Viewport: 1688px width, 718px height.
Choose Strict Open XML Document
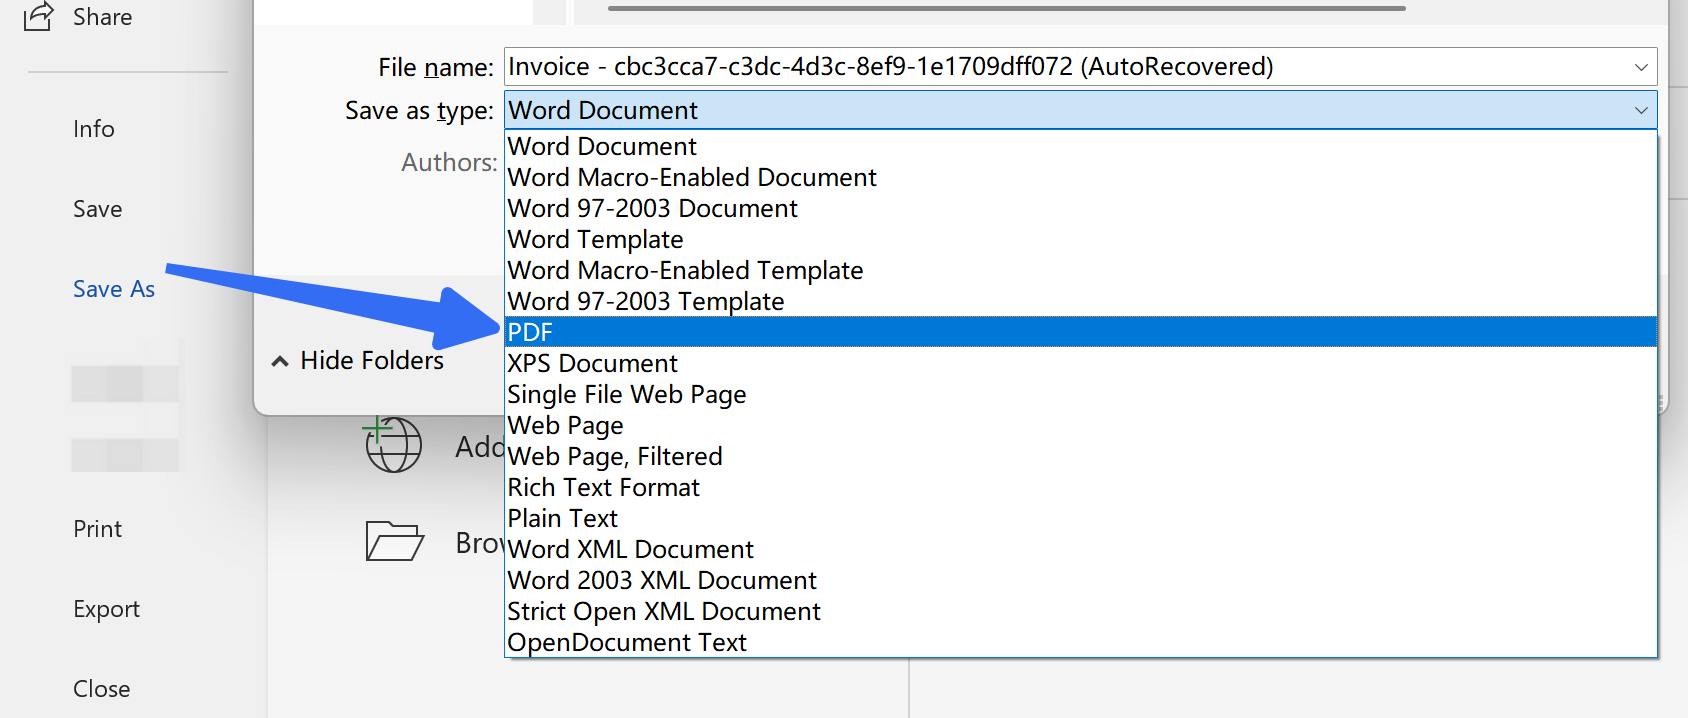click(x=1080, y=611)
